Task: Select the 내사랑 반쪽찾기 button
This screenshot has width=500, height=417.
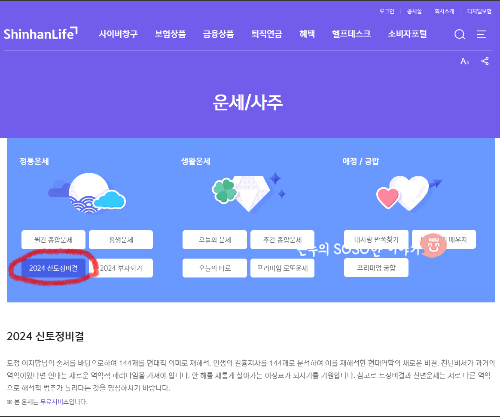Action: click(376, 239)
